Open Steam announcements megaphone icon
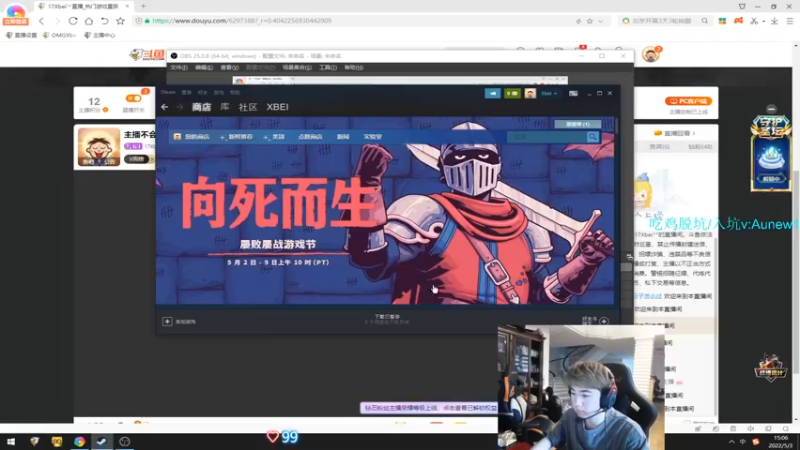The image size is (800, 450). tap(492, 93)
